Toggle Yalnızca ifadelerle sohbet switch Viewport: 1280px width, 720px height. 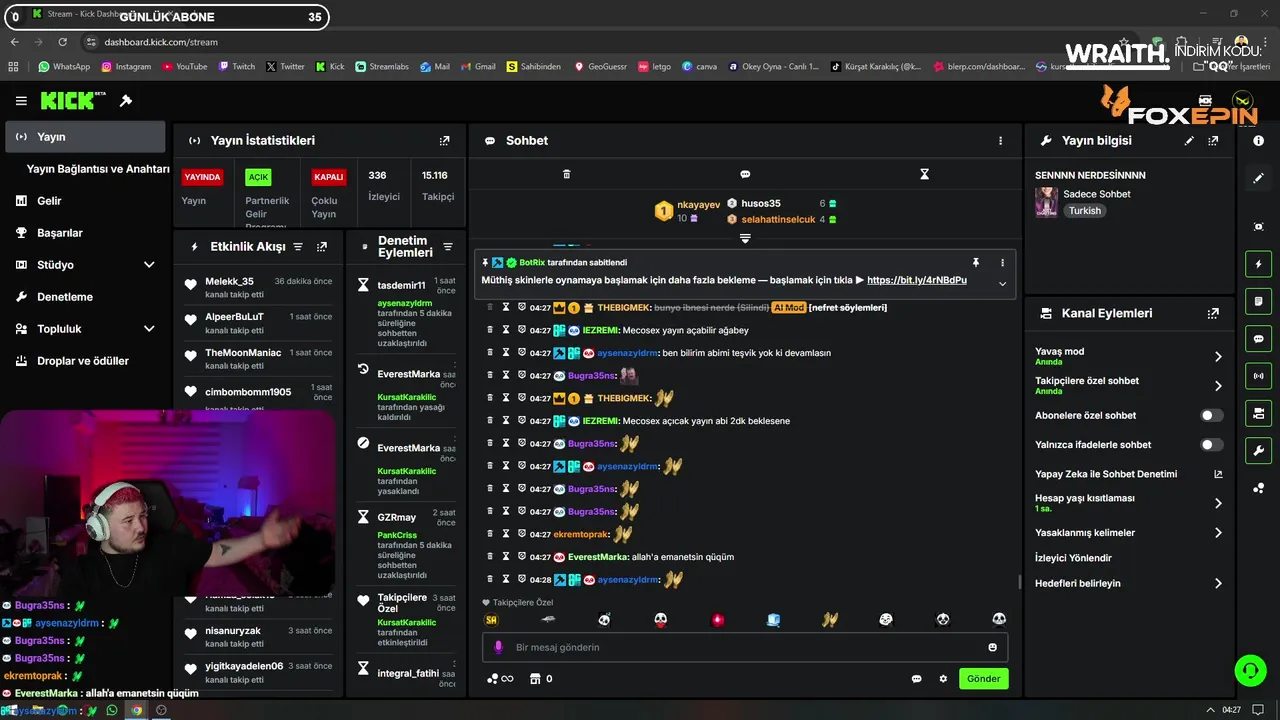1211,445
